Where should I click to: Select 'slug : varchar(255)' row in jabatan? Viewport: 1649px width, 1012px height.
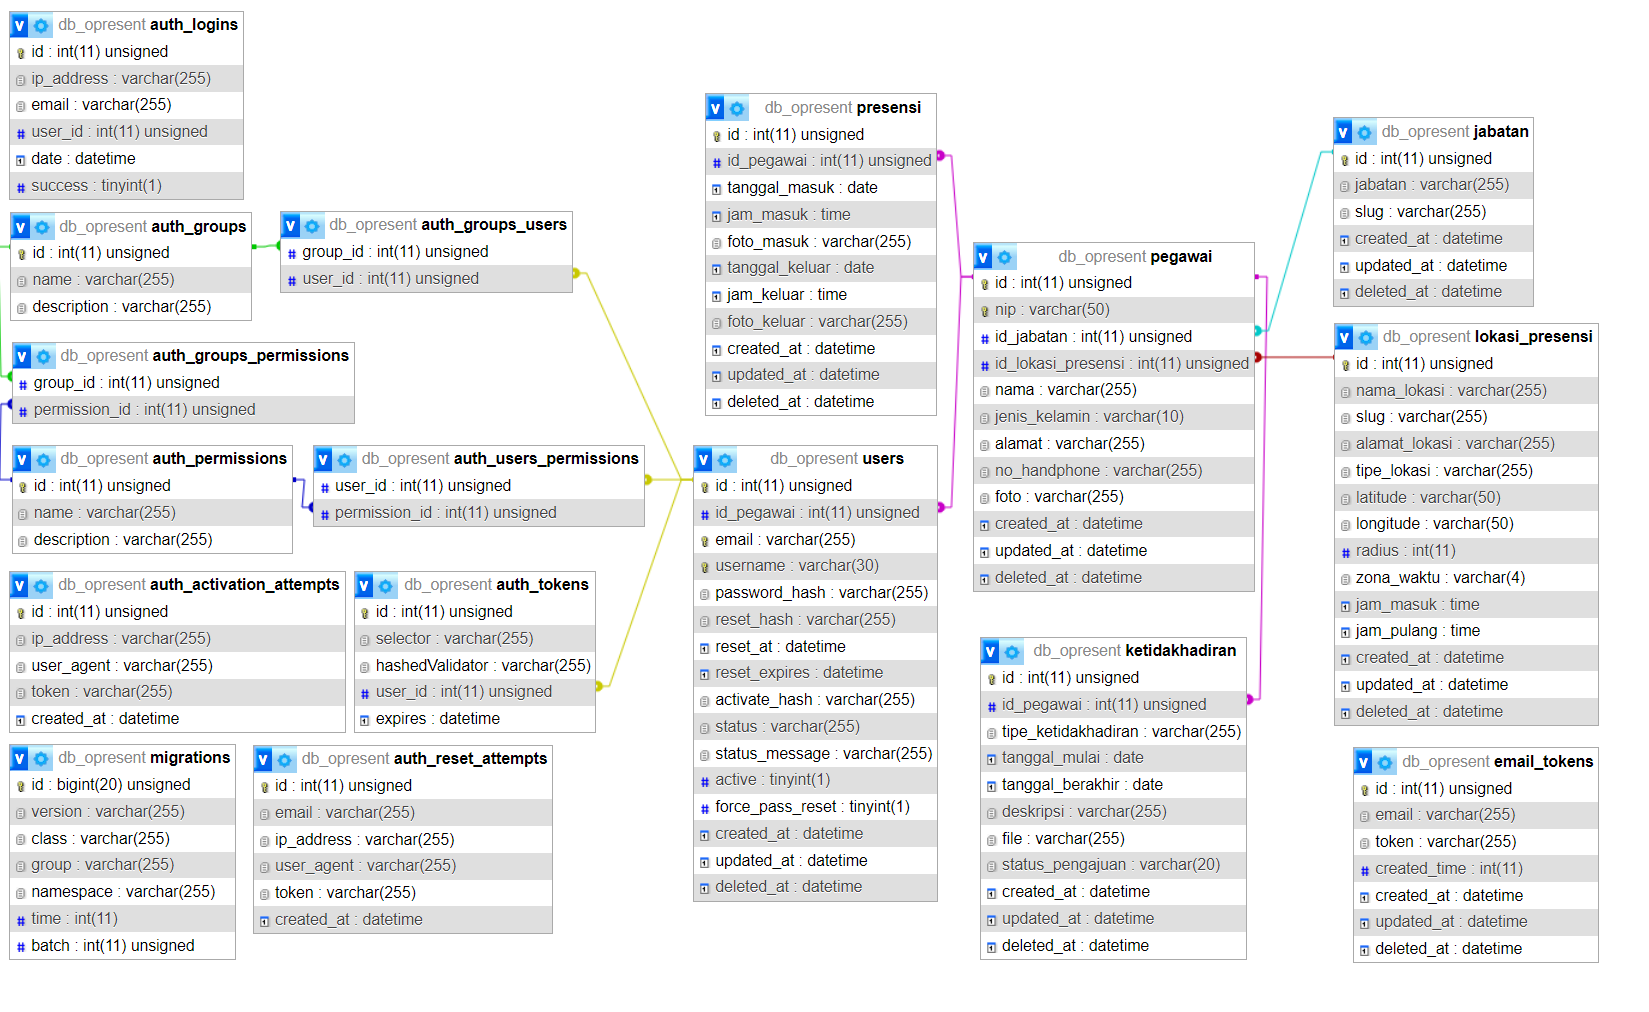(1433, 212)
